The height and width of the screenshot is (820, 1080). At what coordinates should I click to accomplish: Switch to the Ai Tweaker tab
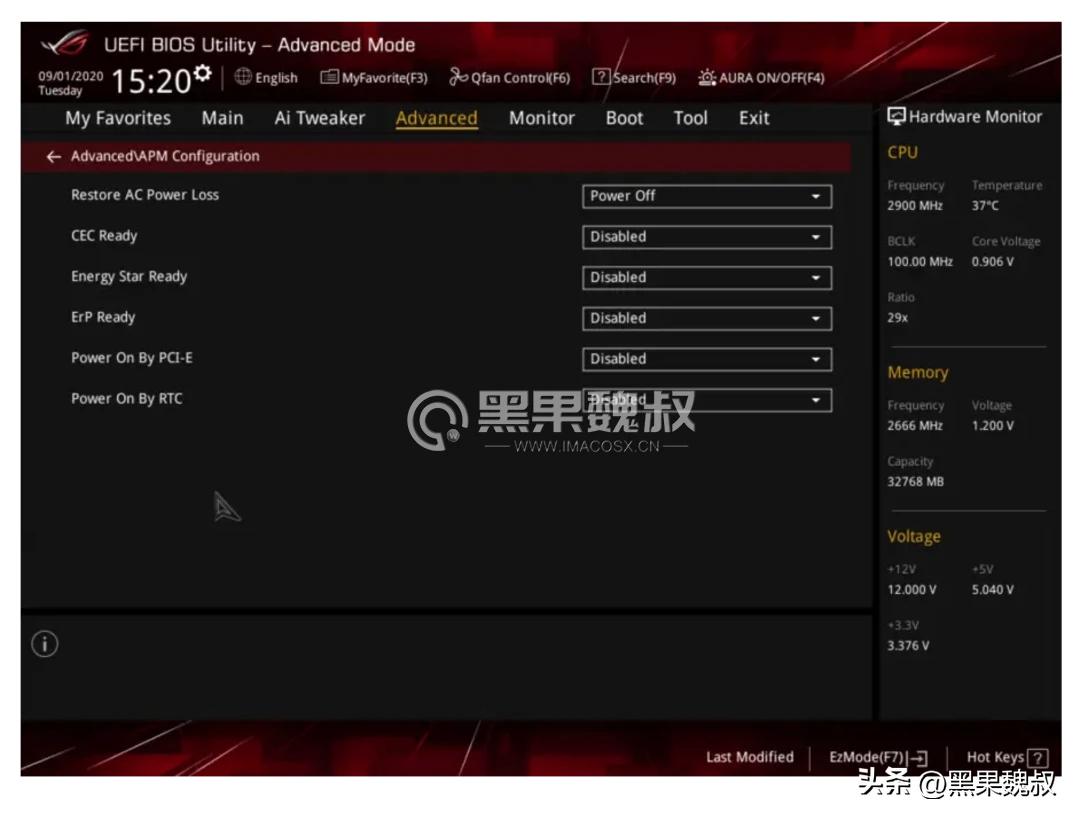click(319, 118)
